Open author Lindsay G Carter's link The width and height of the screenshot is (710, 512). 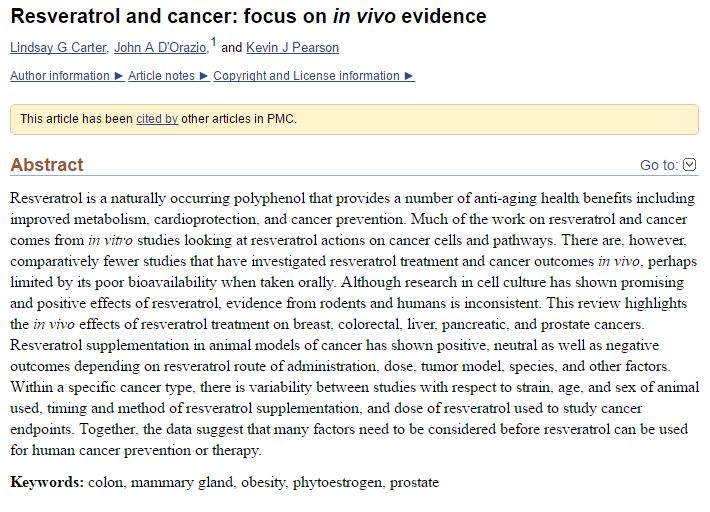tap(58, 48)
